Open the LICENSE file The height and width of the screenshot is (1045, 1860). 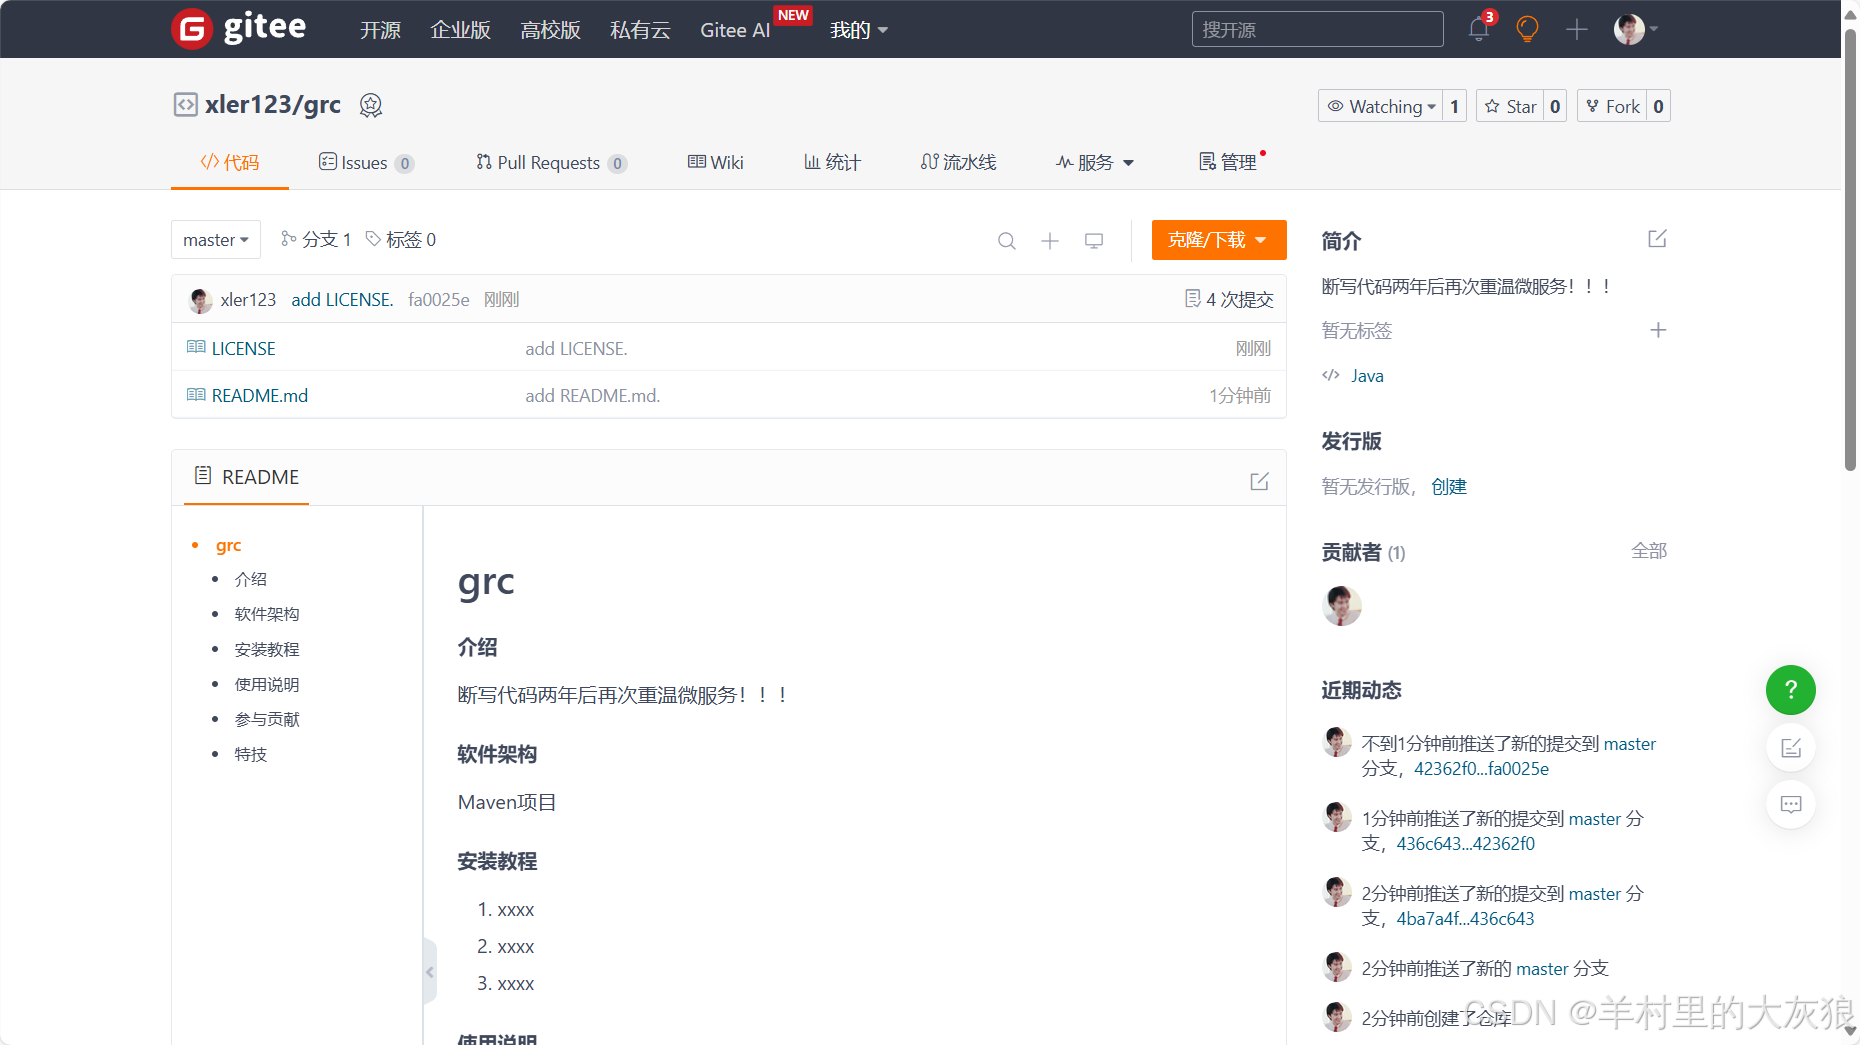coord(243,348)
